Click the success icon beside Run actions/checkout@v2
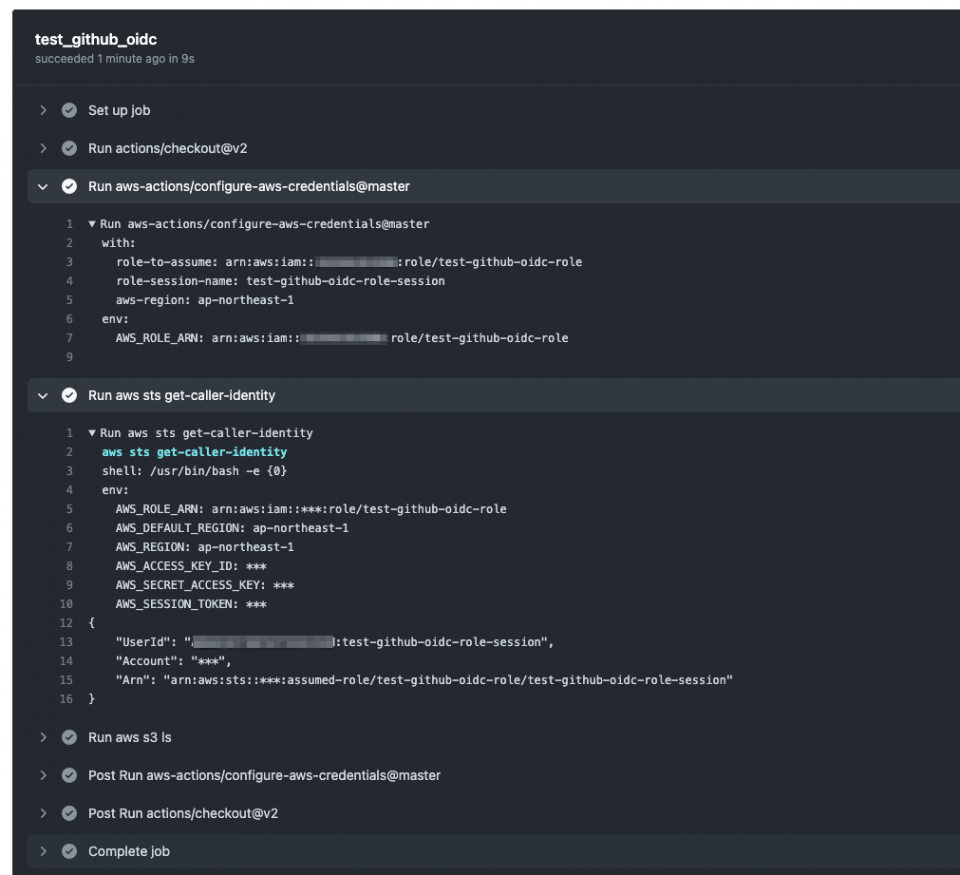 [69, 148]
